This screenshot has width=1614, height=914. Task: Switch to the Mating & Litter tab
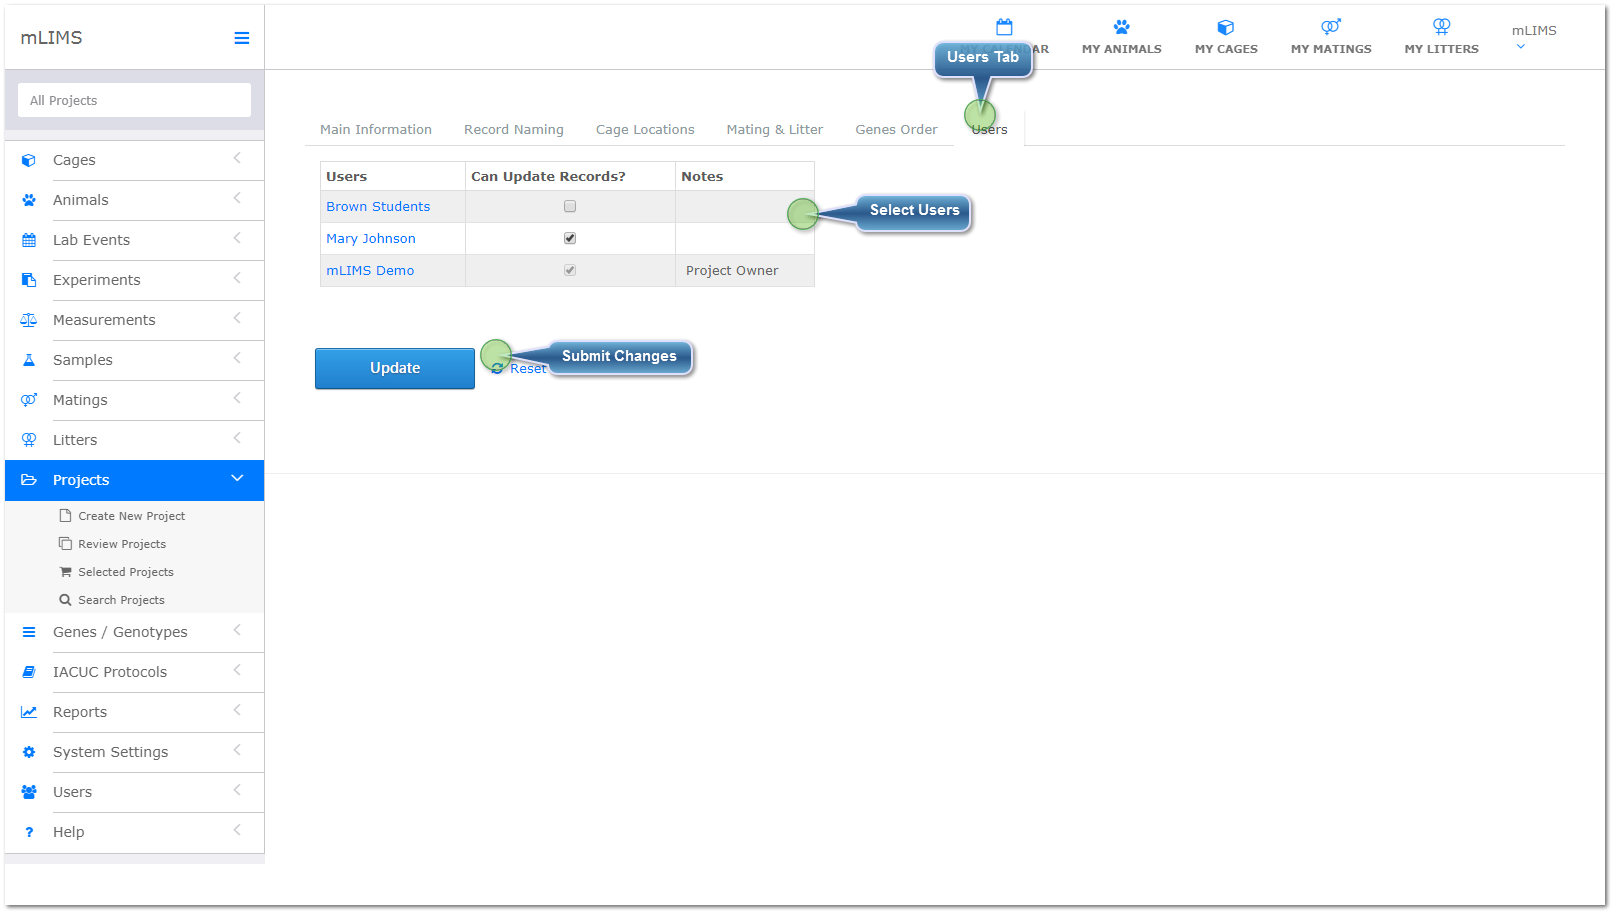pyautogui.click(x=775, y=130)
